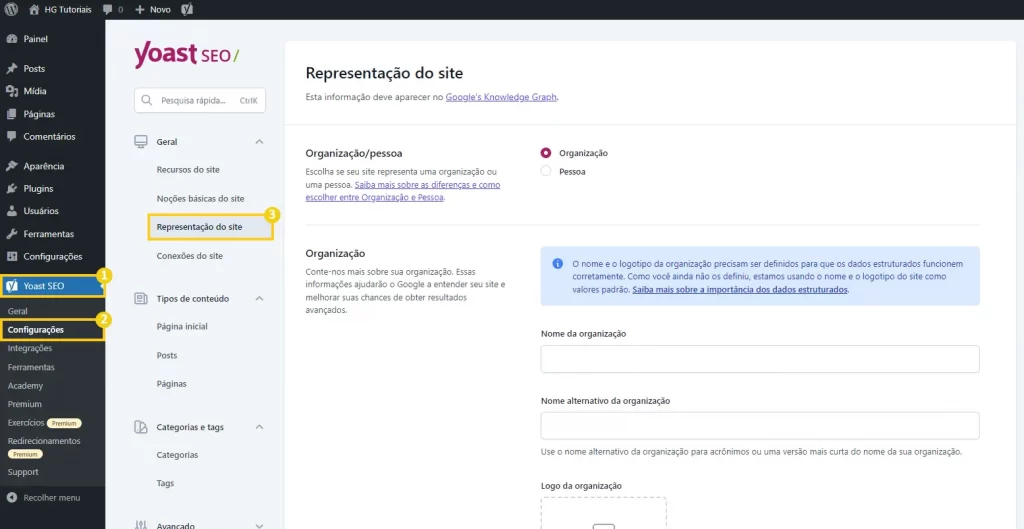Focus the Nome alternativo da organização field

point(760,426)
